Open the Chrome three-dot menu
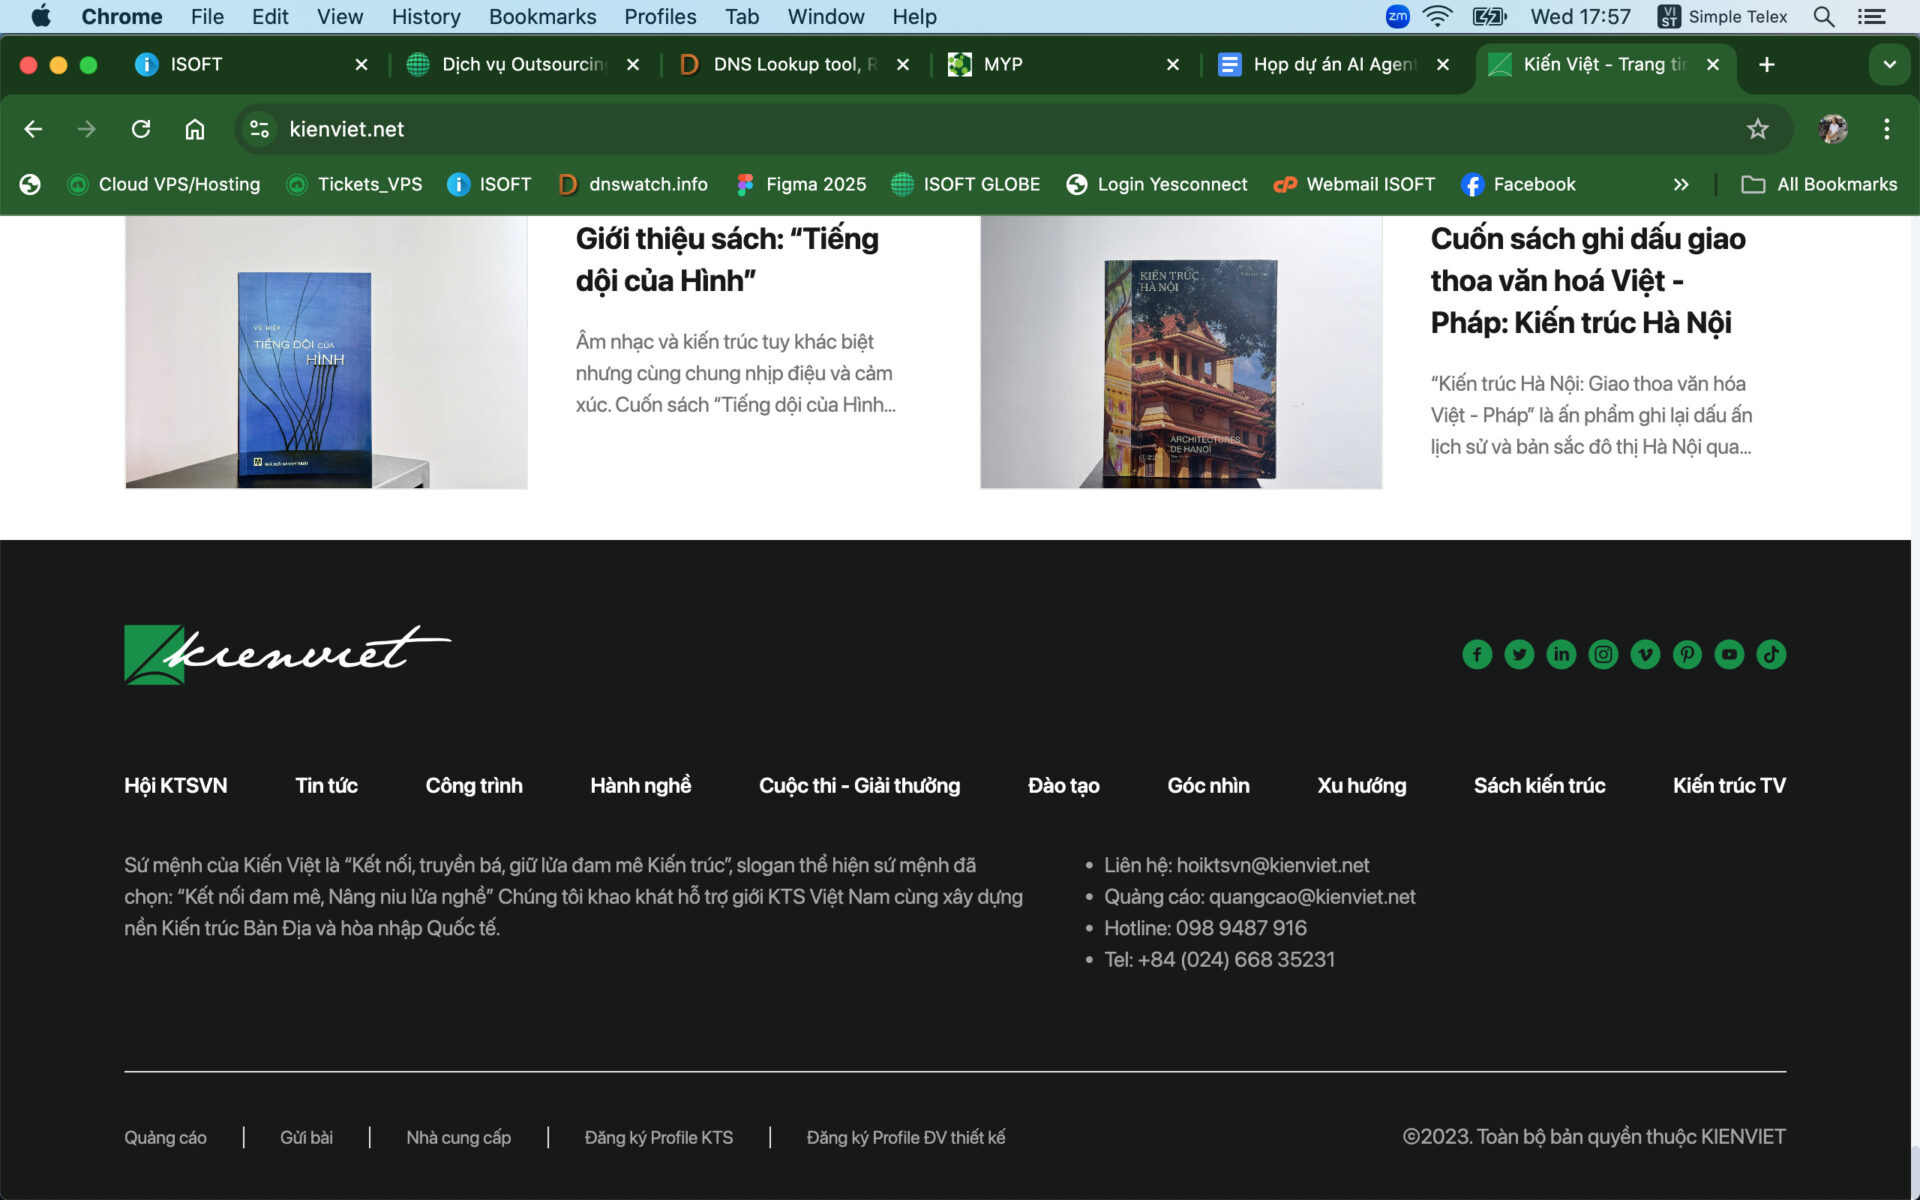The image size is (1920, 1200). (1886, 129)
